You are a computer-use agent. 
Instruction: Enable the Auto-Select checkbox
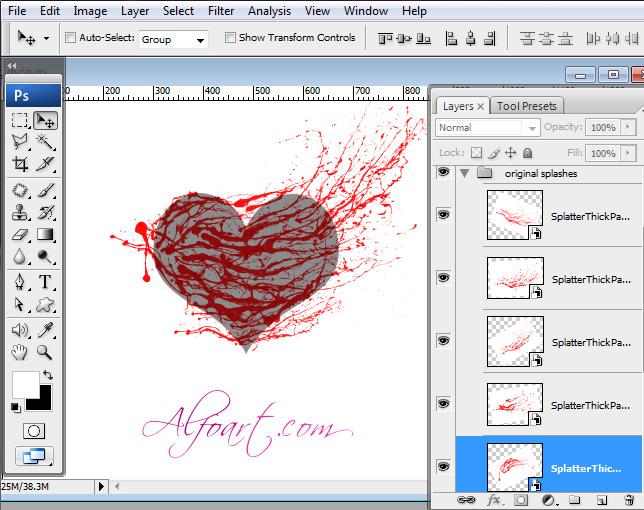71,38
